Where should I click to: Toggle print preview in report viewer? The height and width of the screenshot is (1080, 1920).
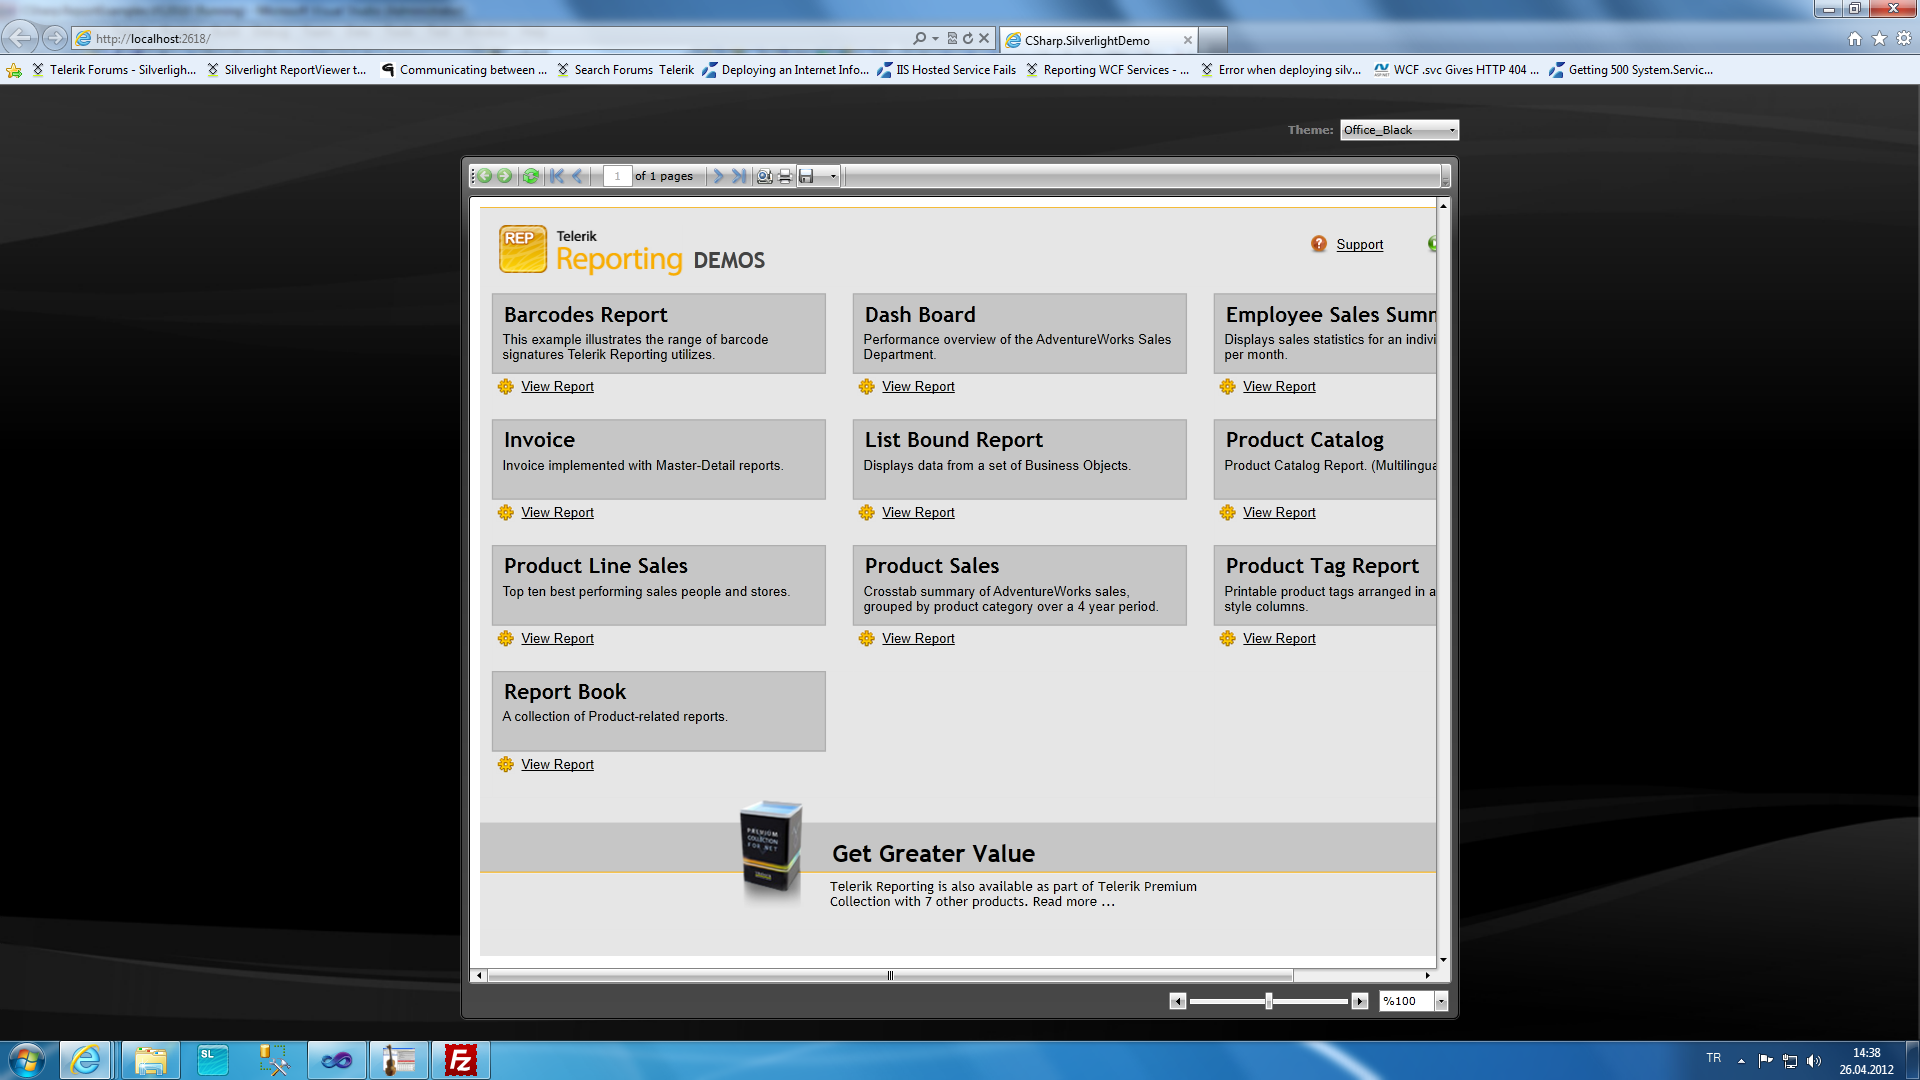[764, 176]
